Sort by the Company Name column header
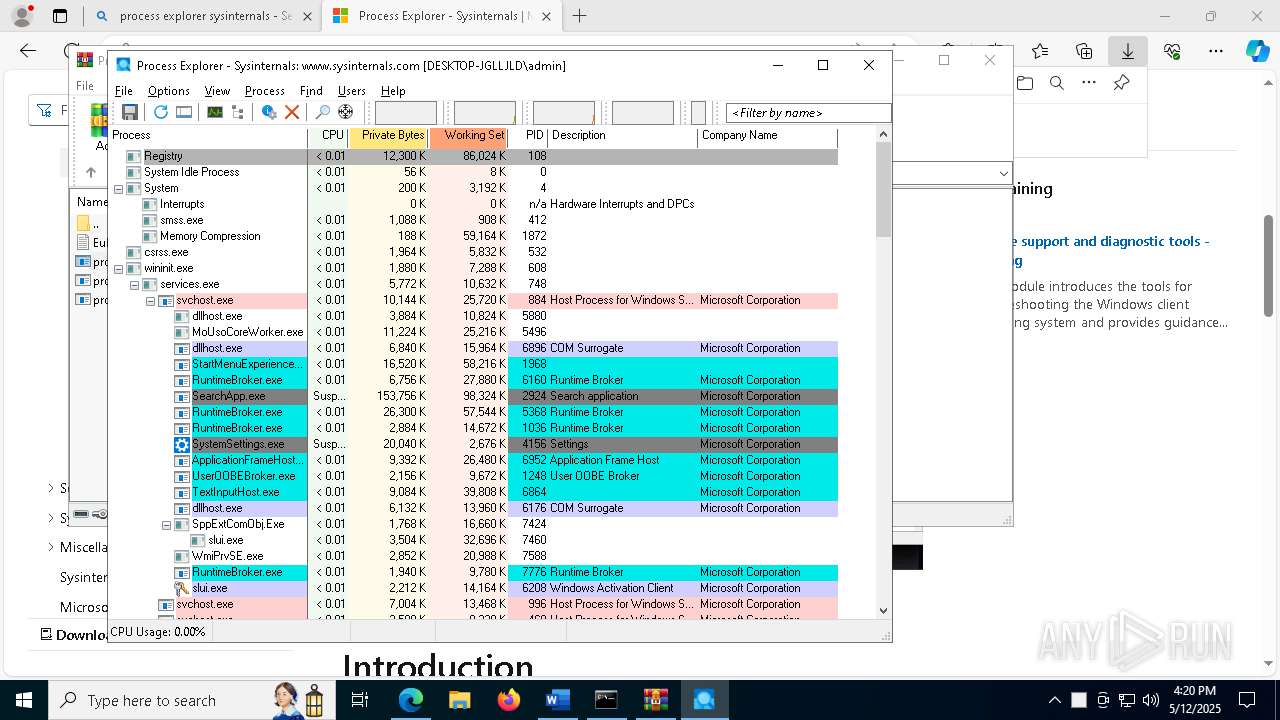Image resolution: width=1280 pixels, height=720 pixels. tap(767, 136)
